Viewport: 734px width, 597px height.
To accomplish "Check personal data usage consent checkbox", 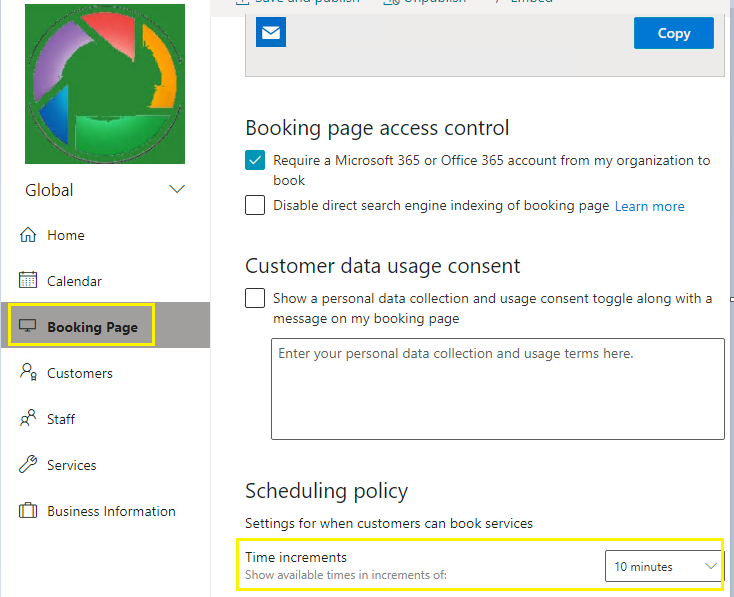I will pyautogui.click(x=255, y=298).
